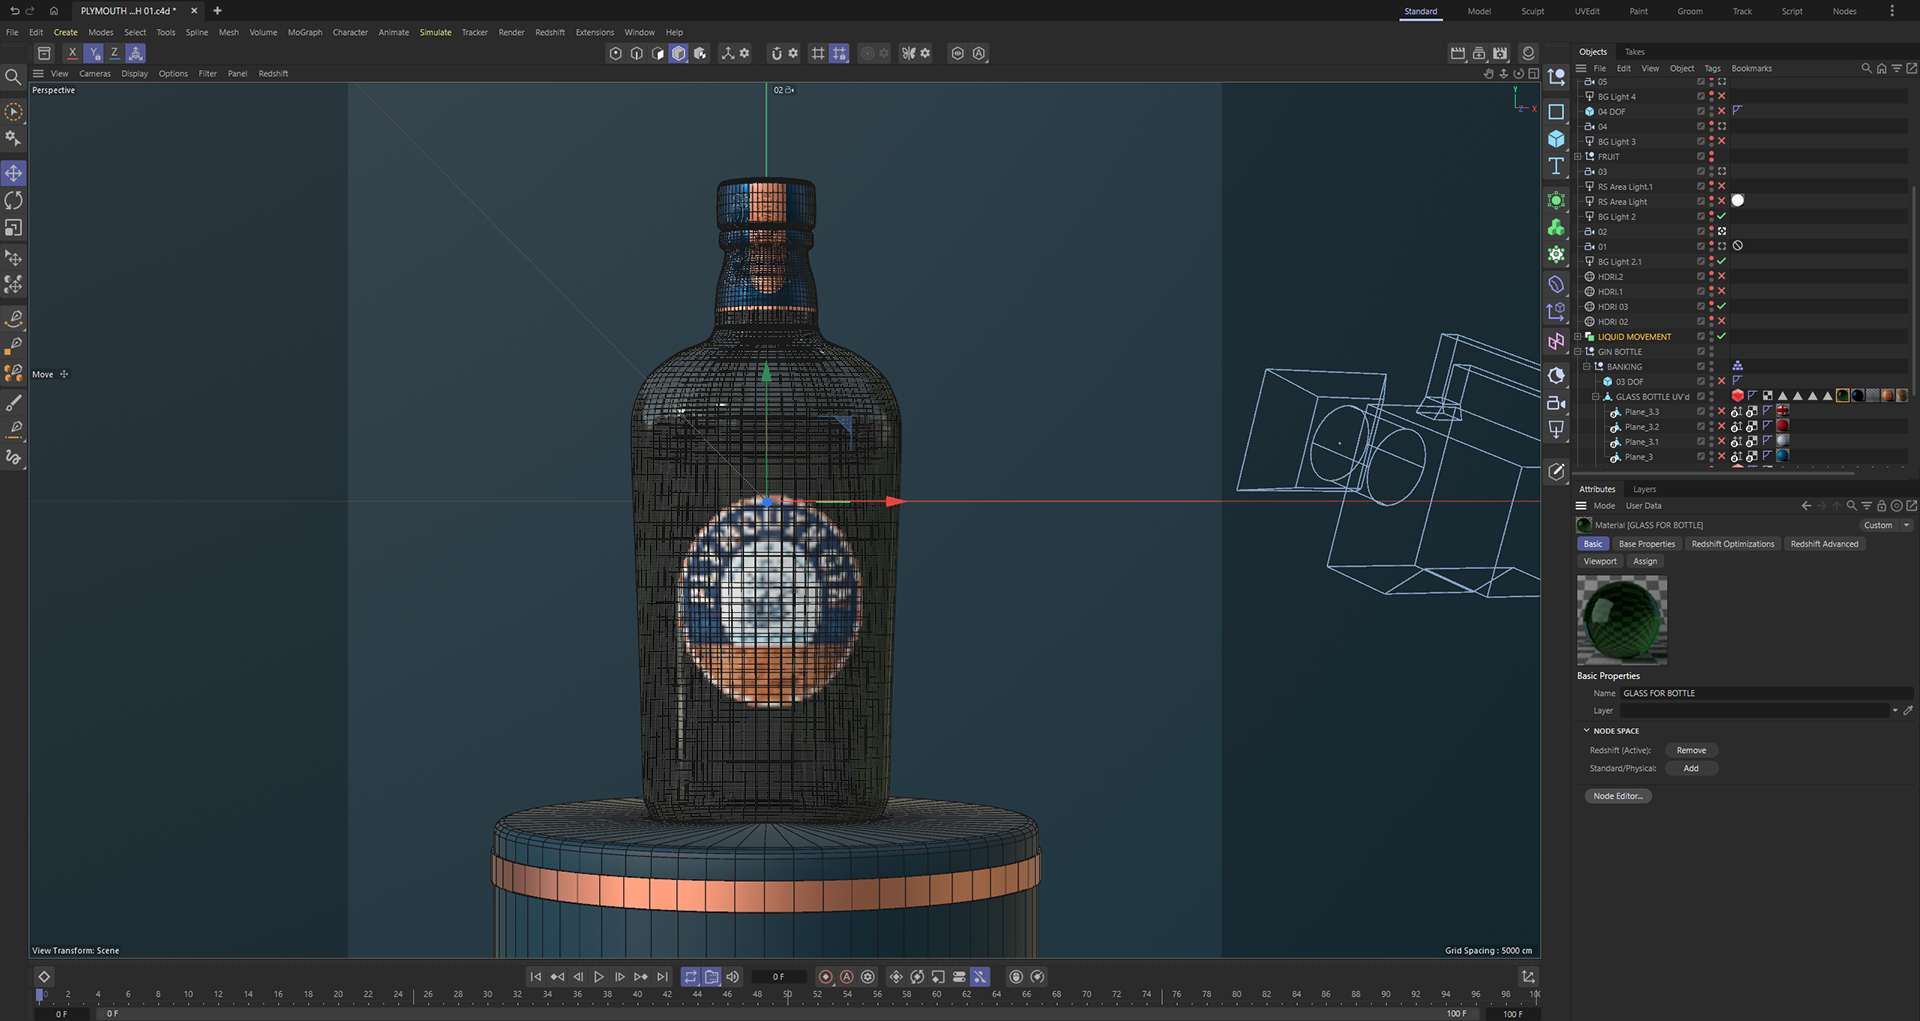The height and width of the screenshot is (1021, 1920).
Task: Add Camera object from right palette
Action: [1556, 403]
